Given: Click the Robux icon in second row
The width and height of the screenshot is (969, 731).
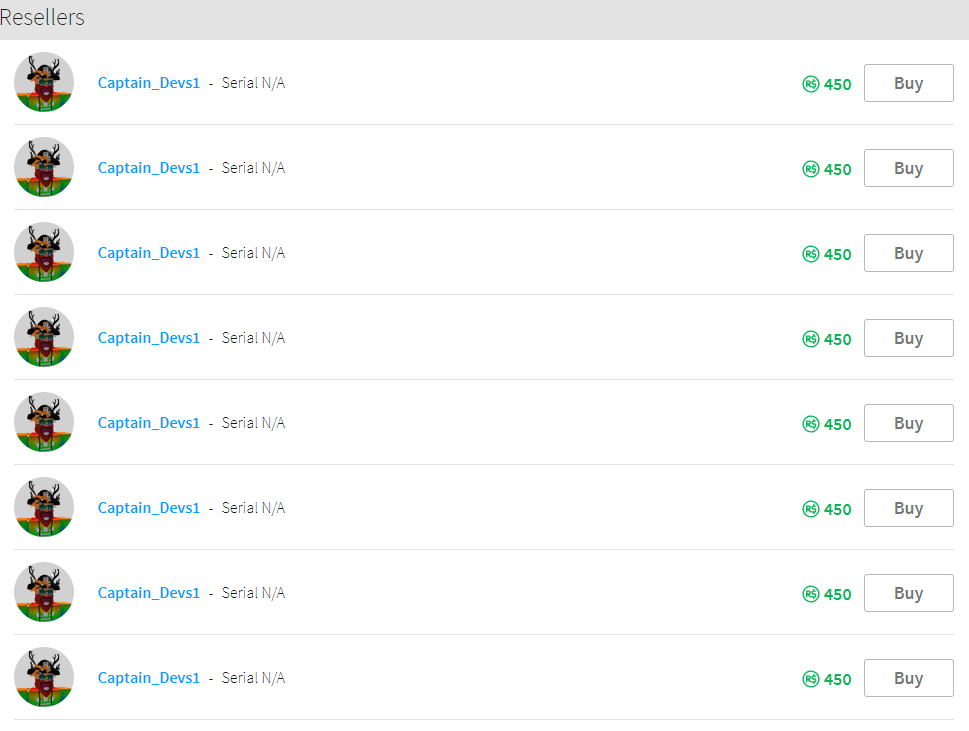Looking at the screenshot, I should 811,169.
